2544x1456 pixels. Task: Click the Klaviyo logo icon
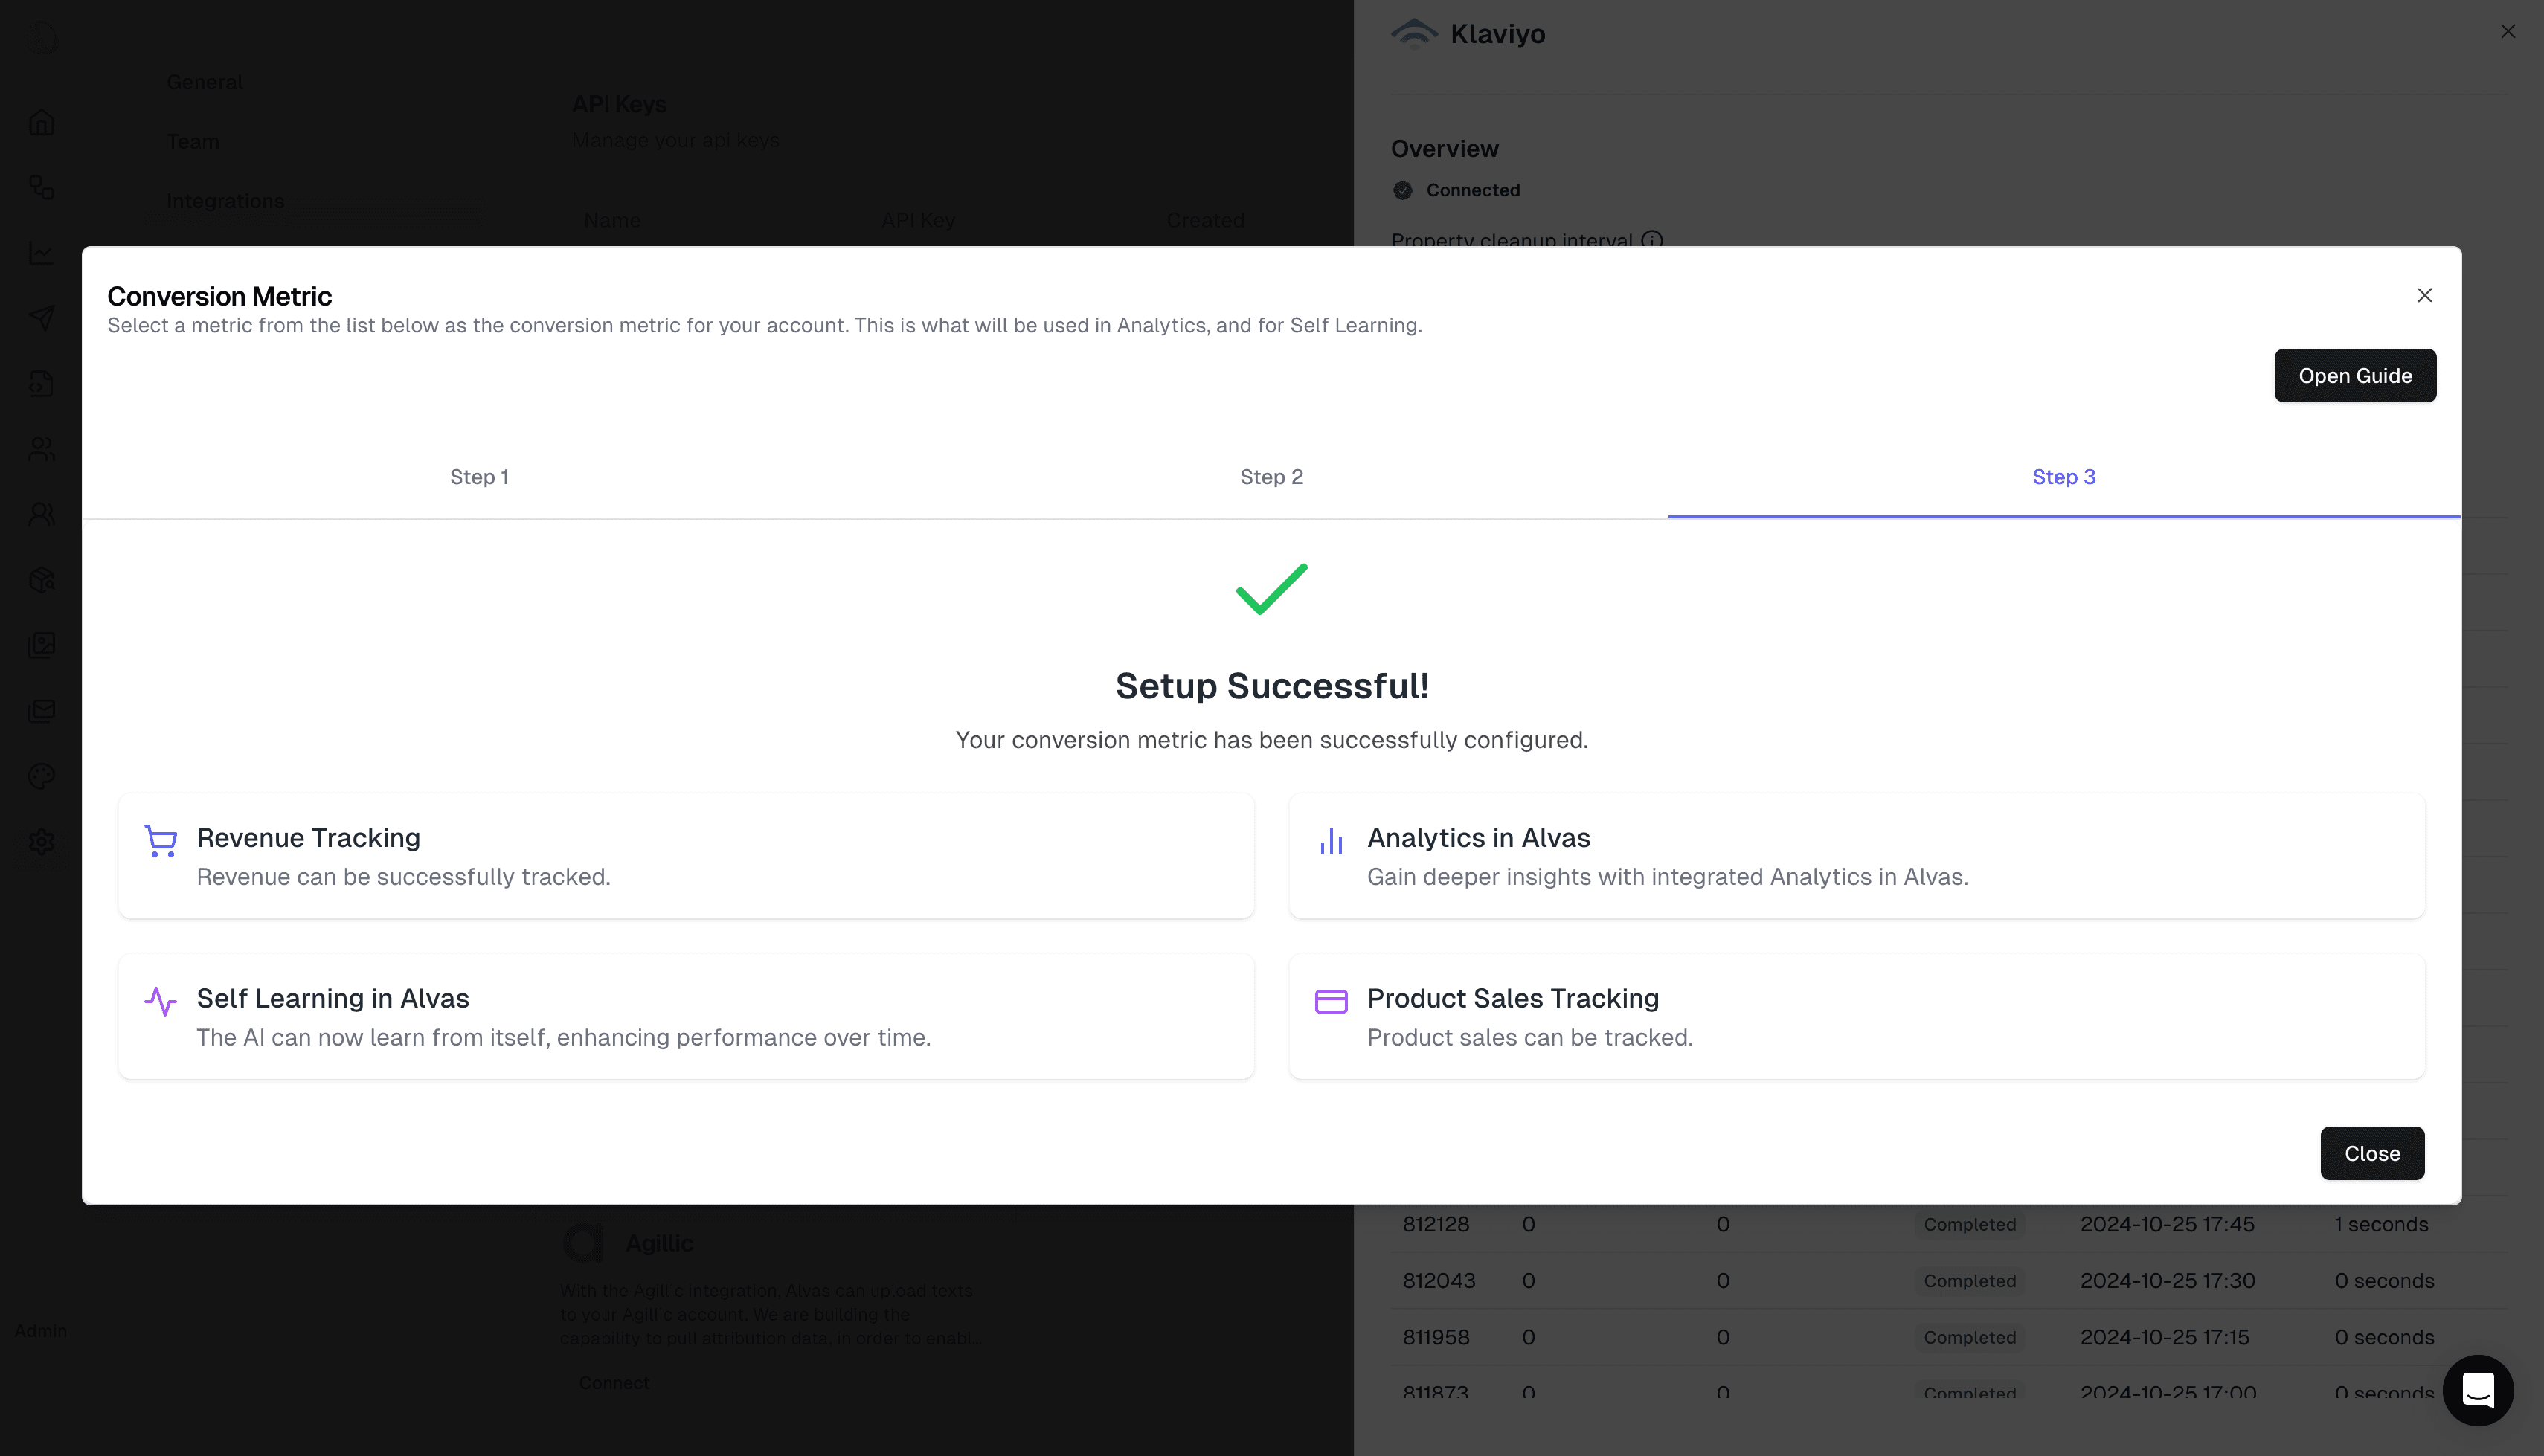[x=1414, y=33]
